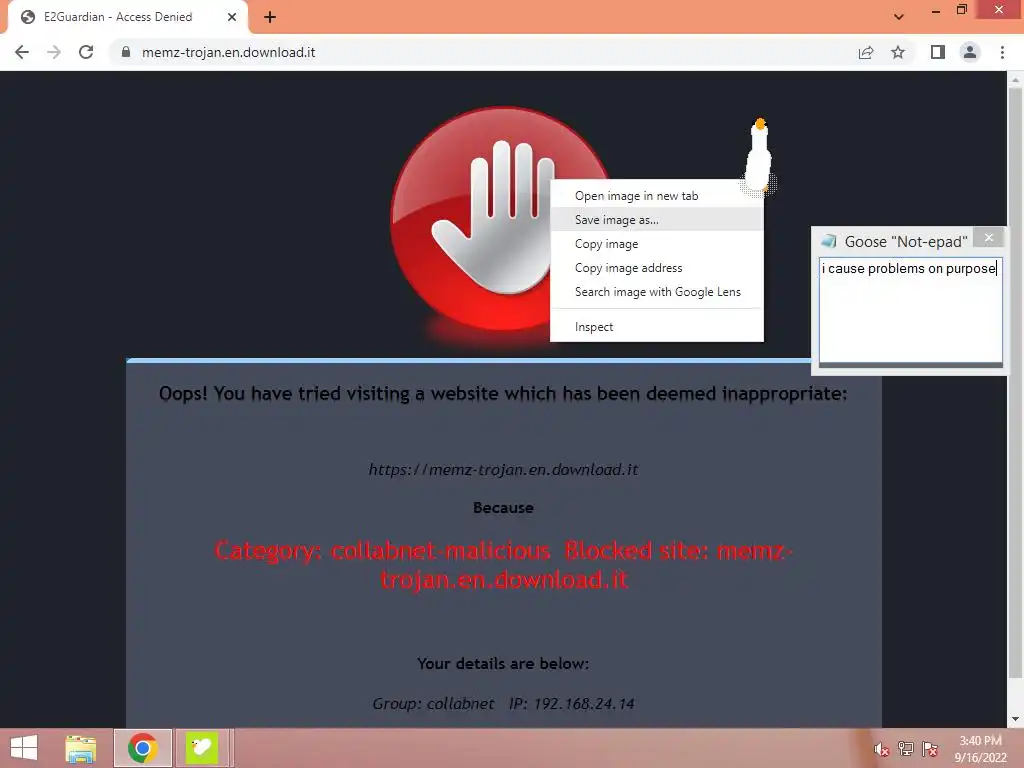Viewport: 1024px width, 768px height.
Task: Close the Goose Not-epad window
Action: (x=988, y=238)
